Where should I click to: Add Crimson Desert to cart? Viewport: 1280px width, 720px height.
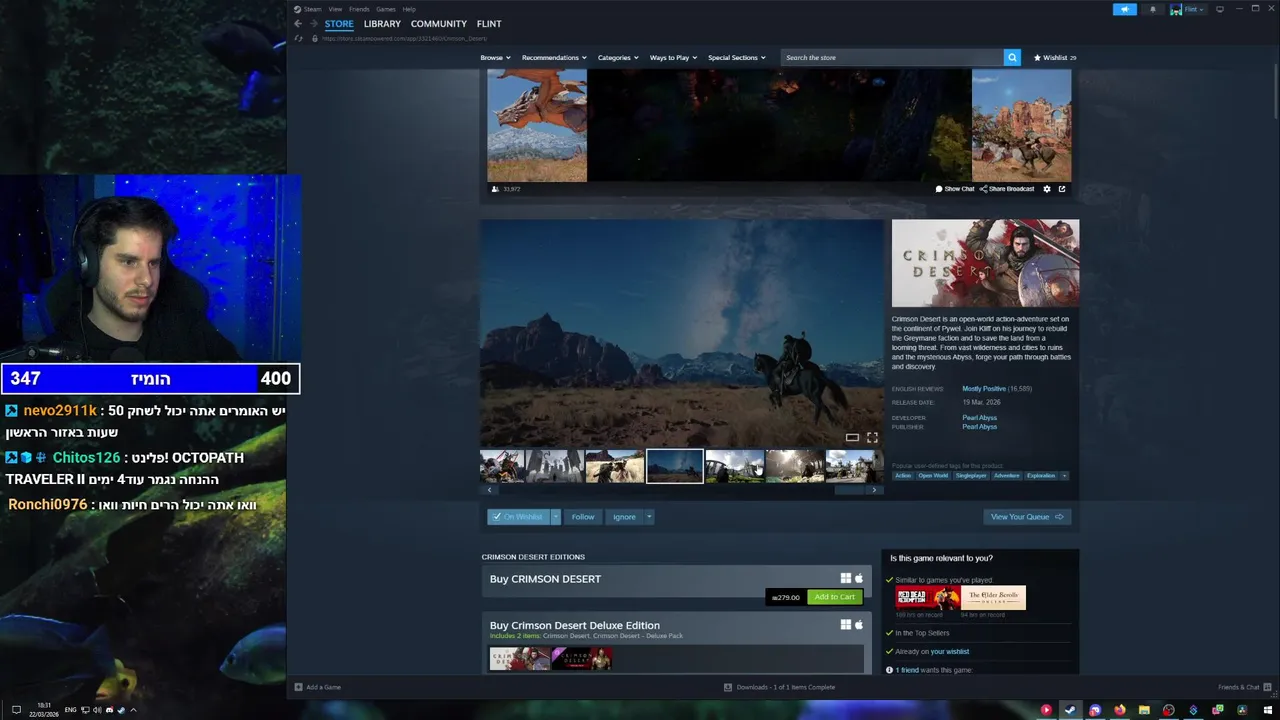(834, 597)
